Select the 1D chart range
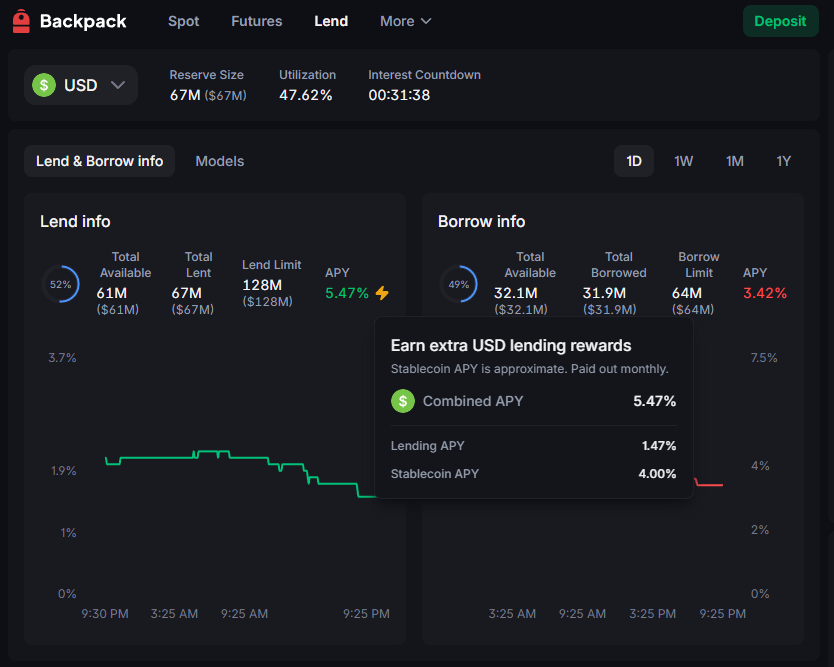This screenshot has height=667, width=834. pos(634,161)
